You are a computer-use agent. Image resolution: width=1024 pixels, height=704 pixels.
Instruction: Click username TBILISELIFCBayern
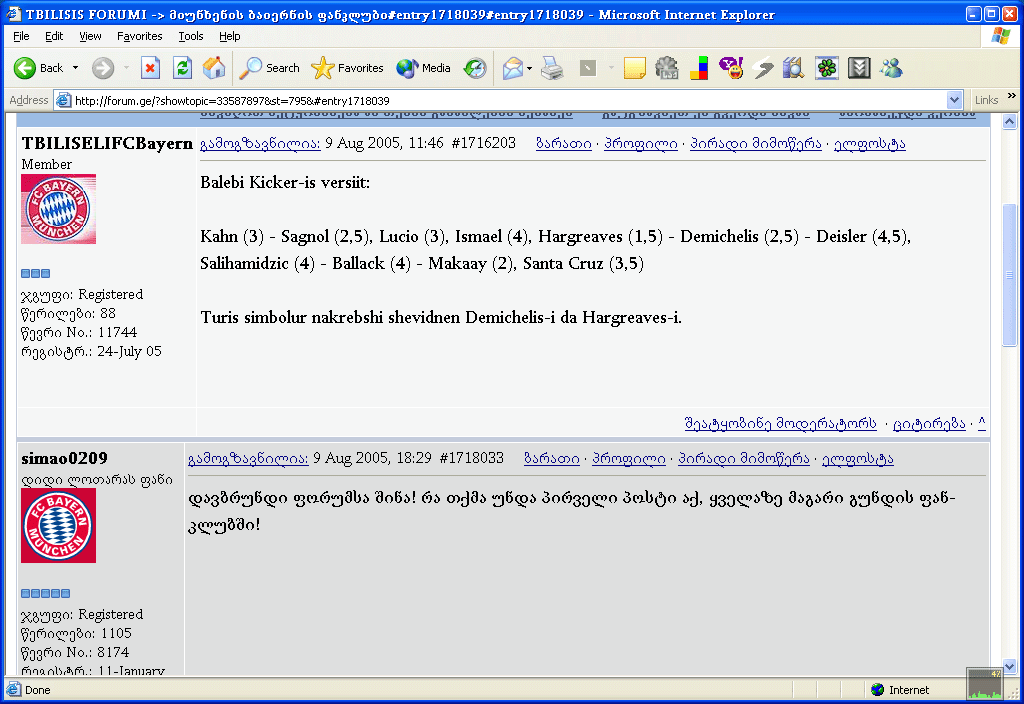[107, 143]
